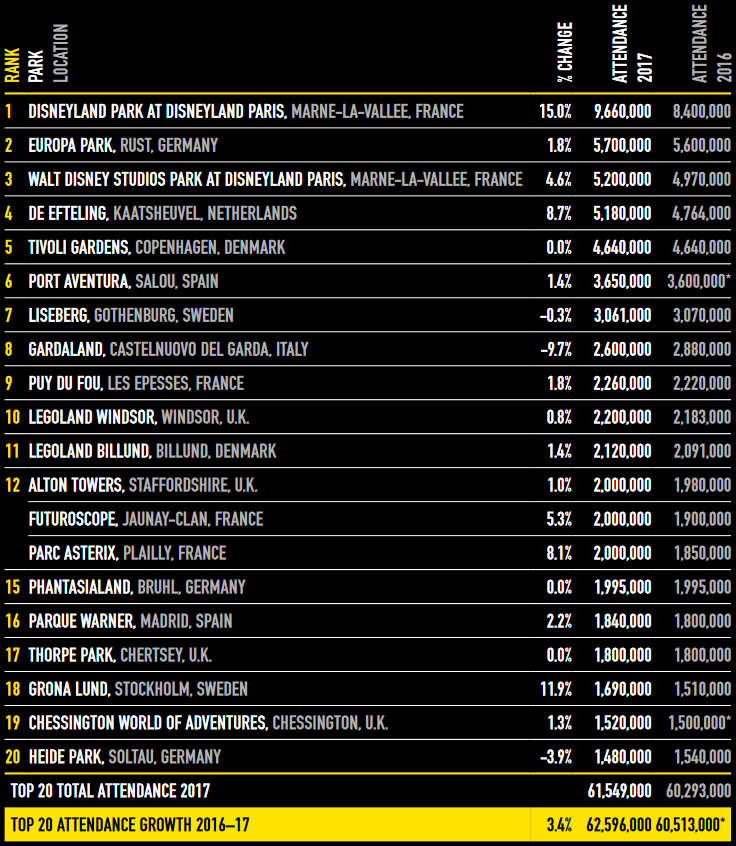The width and height of the screenshot is (736, 846).
Task: Select Port Aventura's 2016 attendance of 3,600,000
Action: click(x=697, y=281)
